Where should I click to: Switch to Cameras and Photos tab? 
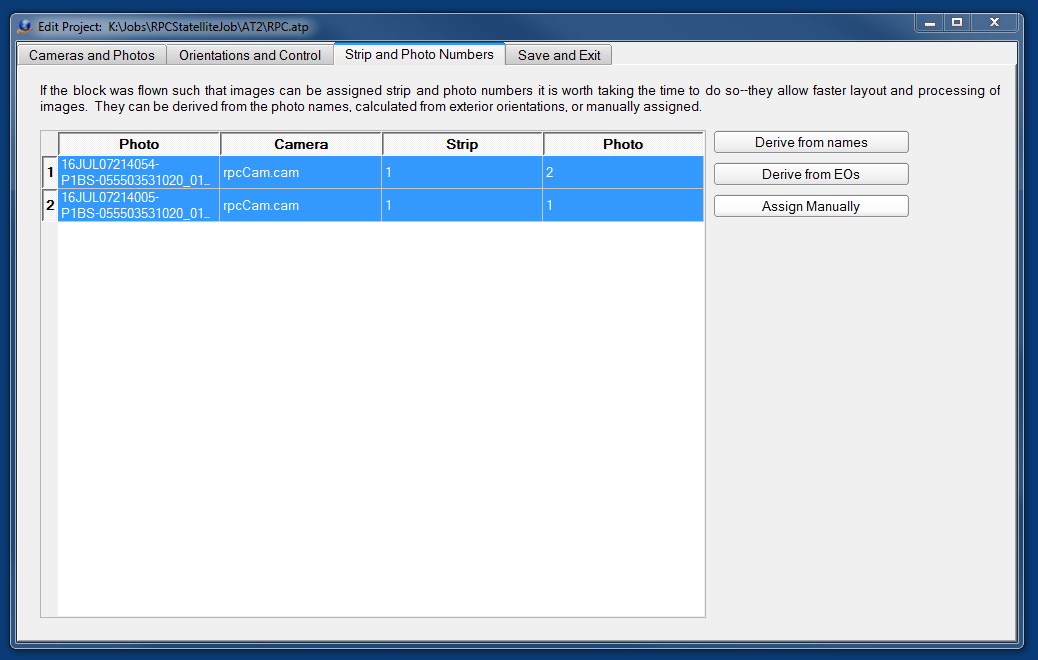point(91,55)
